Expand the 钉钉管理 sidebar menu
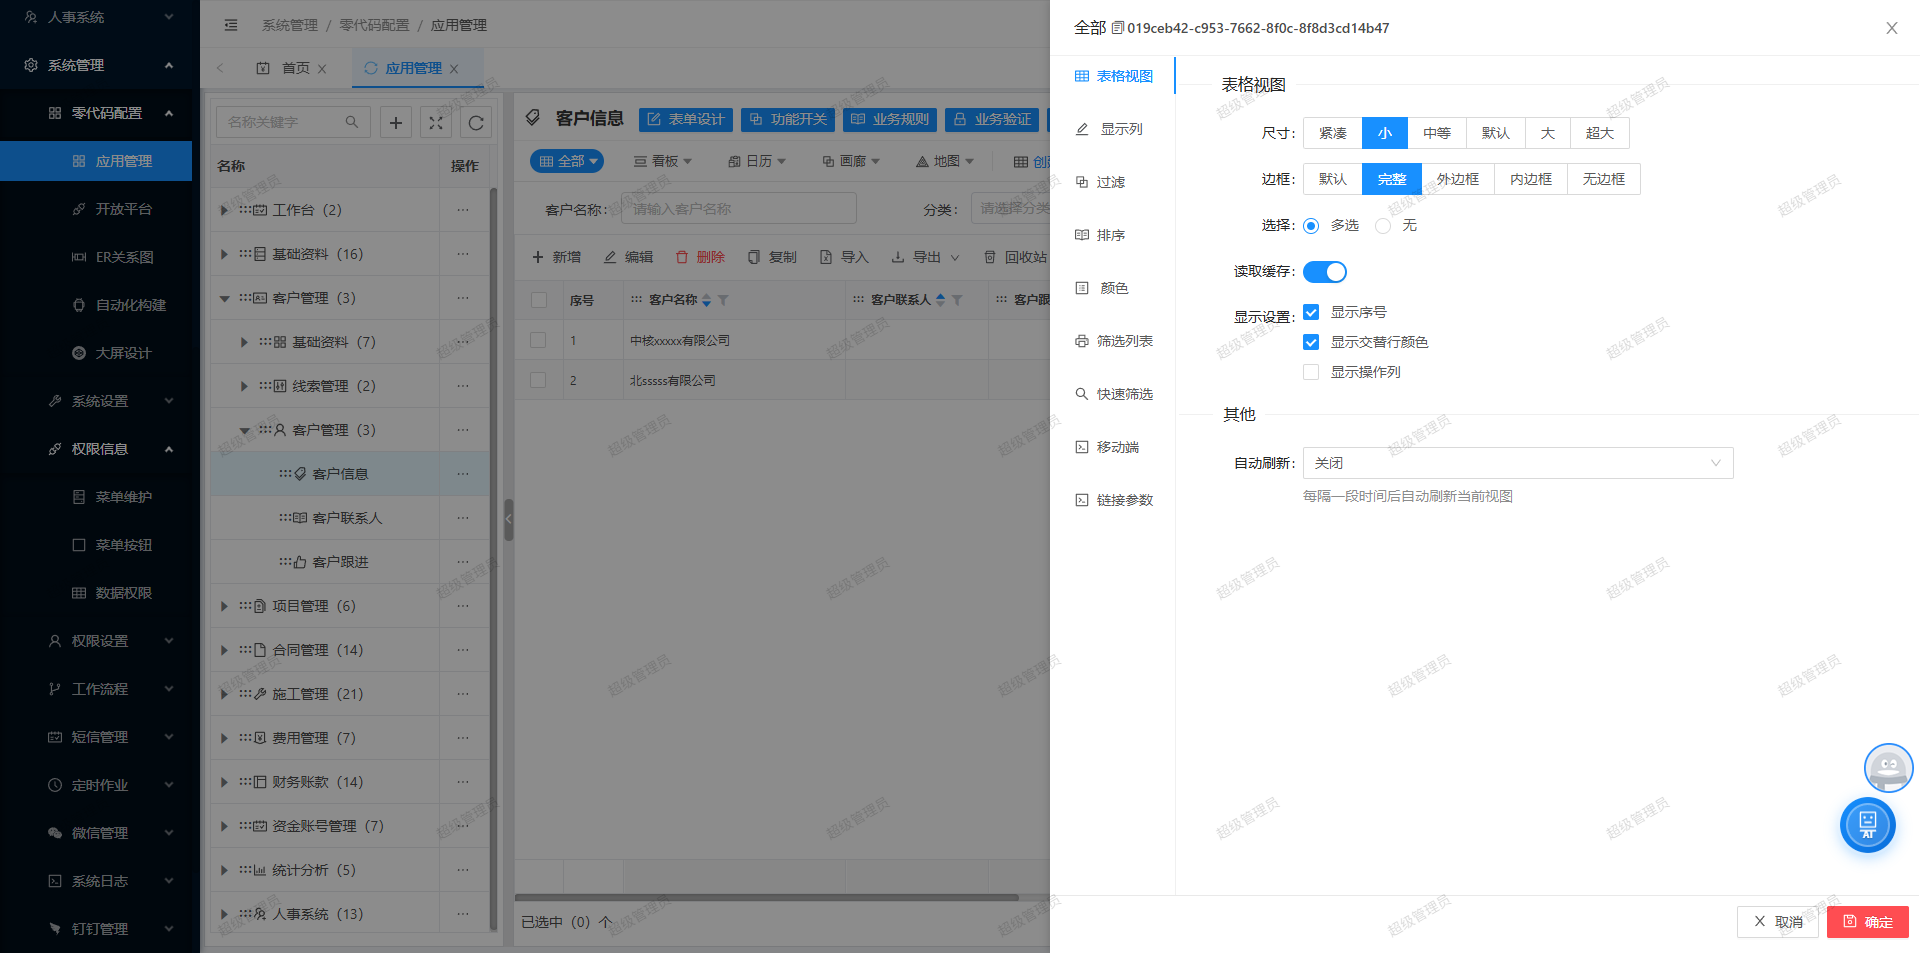 click(x=96, y=929)
